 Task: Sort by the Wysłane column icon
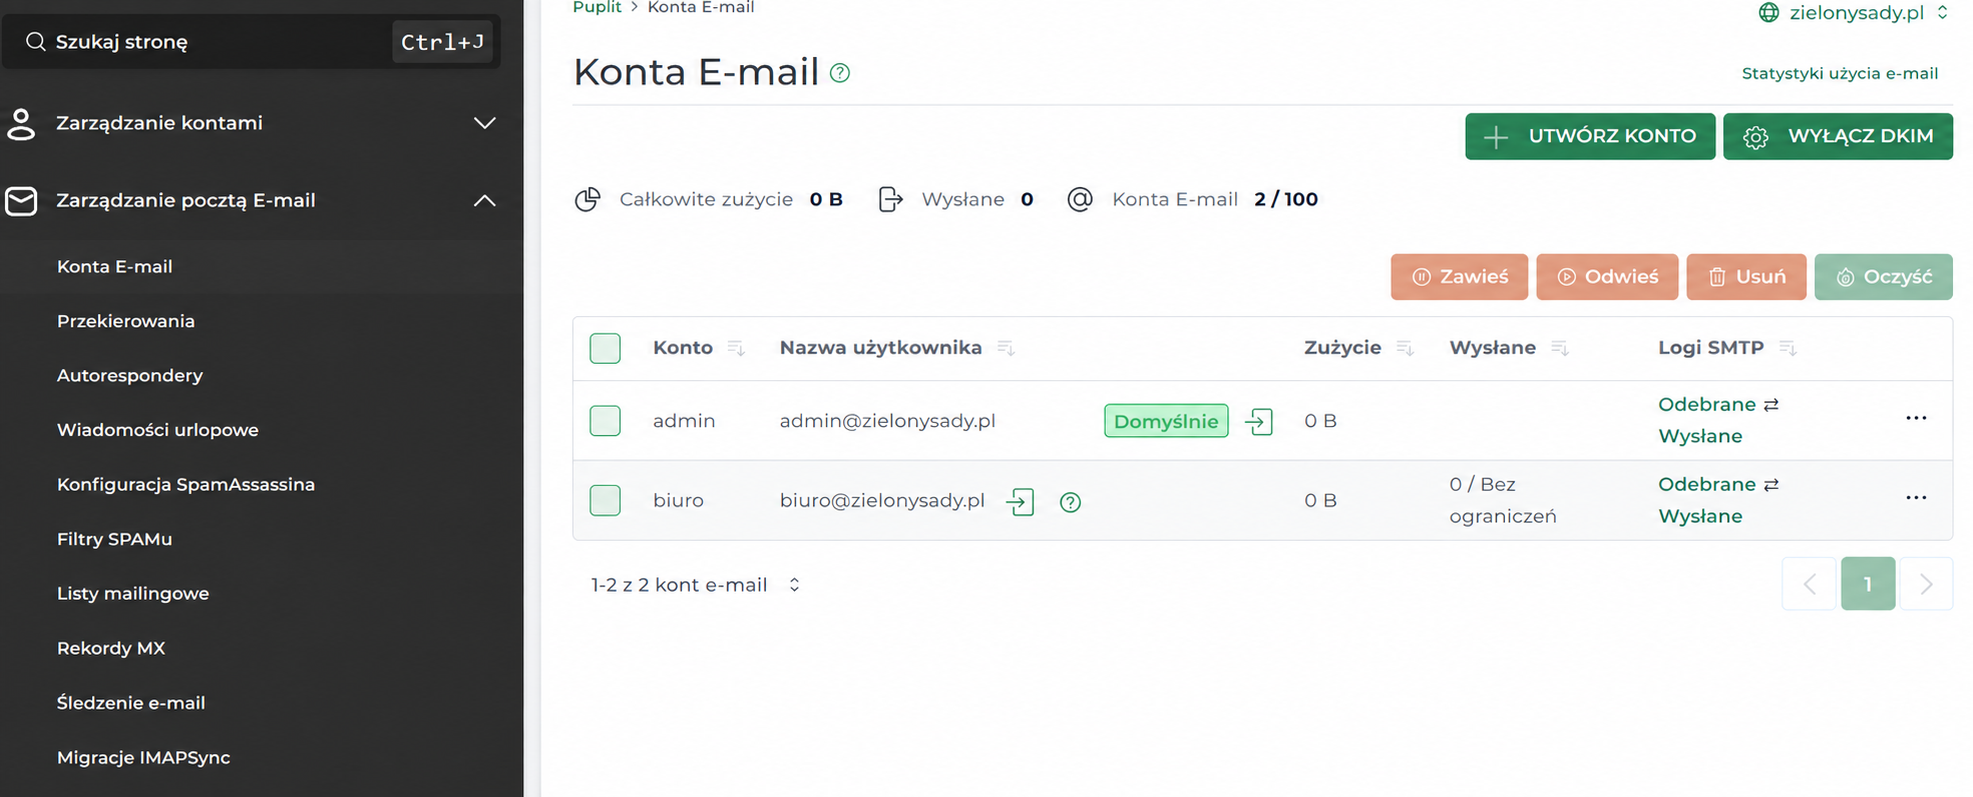(x=1560, y=348)
